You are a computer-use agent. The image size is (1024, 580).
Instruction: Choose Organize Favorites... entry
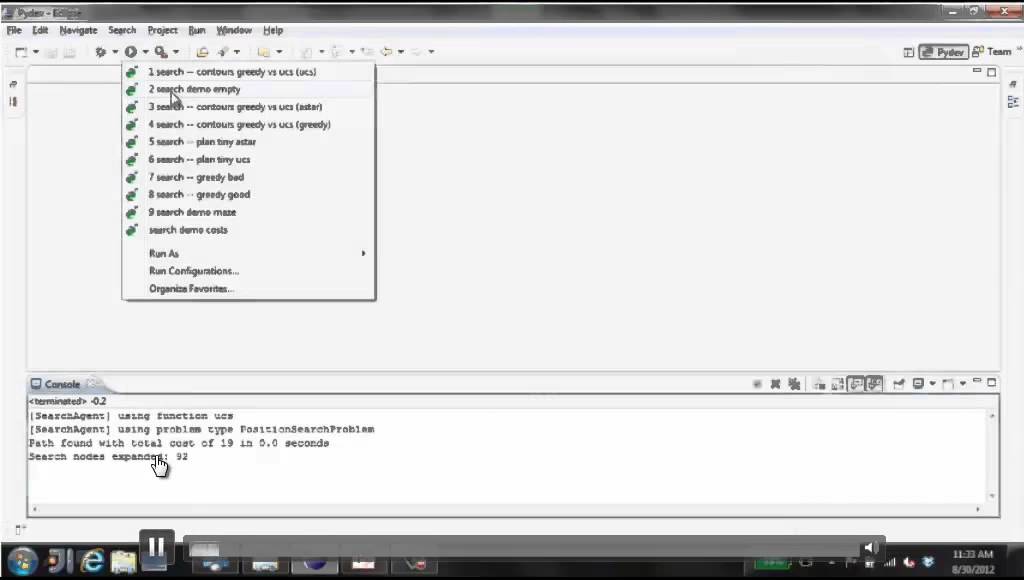tap(249, 289)
